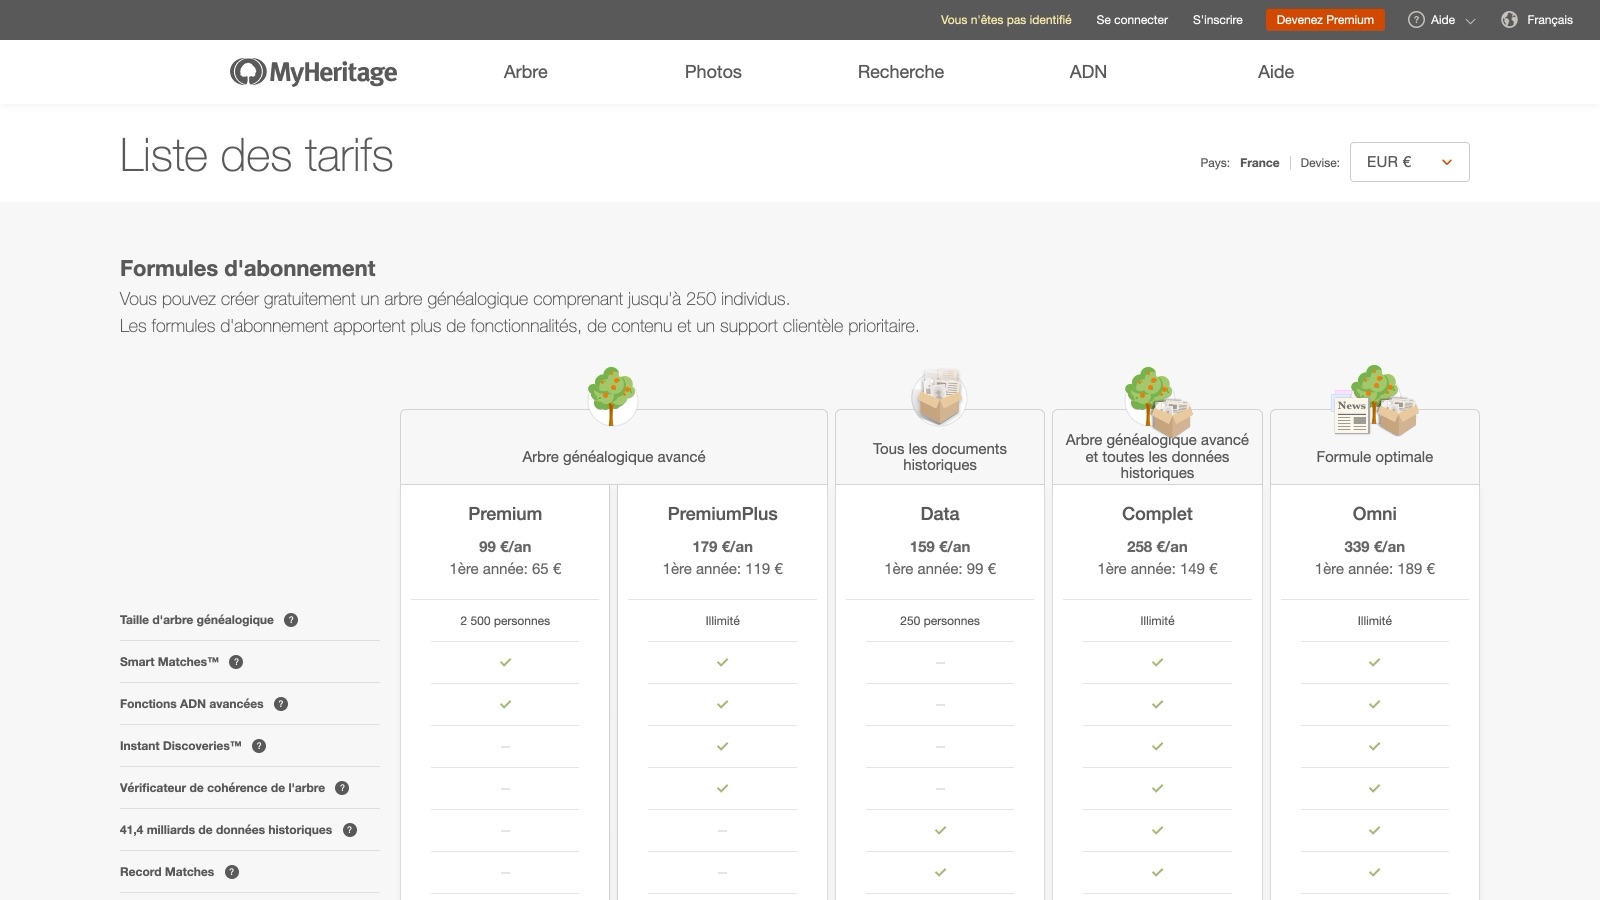The height and width of the screenshot is (900, 1600).
Task: Click help icon next to Taille d'arbre généalogique
Action: coord(291,620)
